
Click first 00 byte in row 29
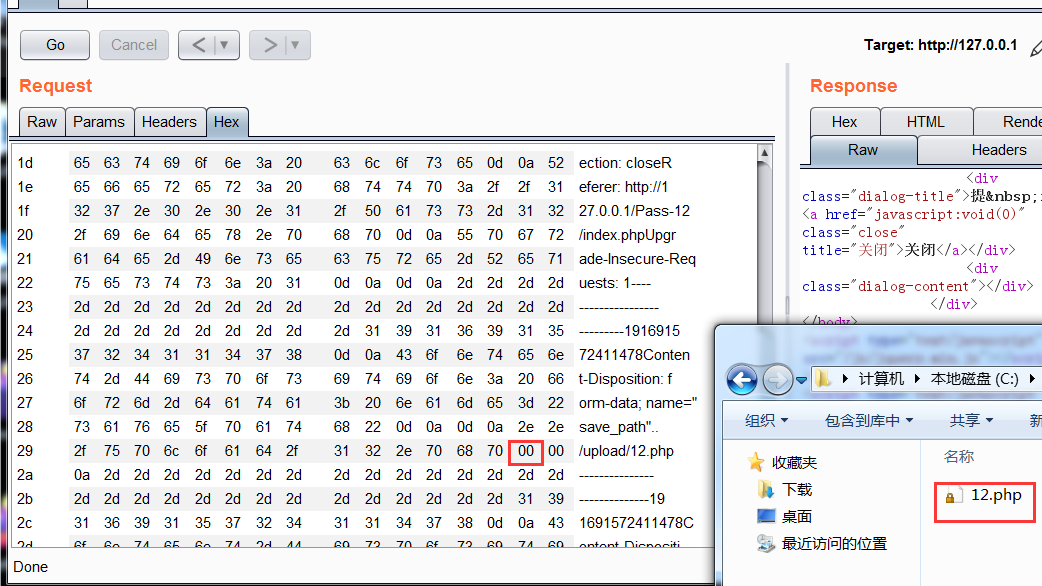pos(526,451)
